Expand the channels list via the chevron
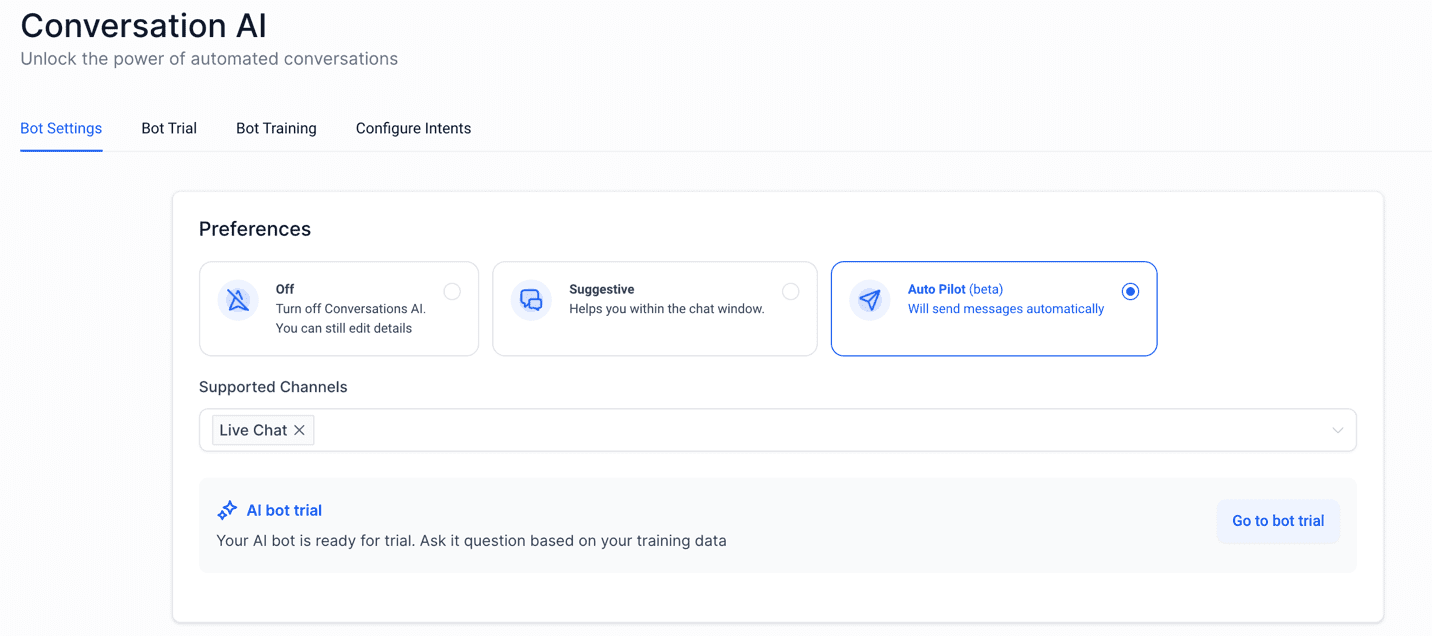This screenshot has width=1432, height=636. [x=1338, y=429]
